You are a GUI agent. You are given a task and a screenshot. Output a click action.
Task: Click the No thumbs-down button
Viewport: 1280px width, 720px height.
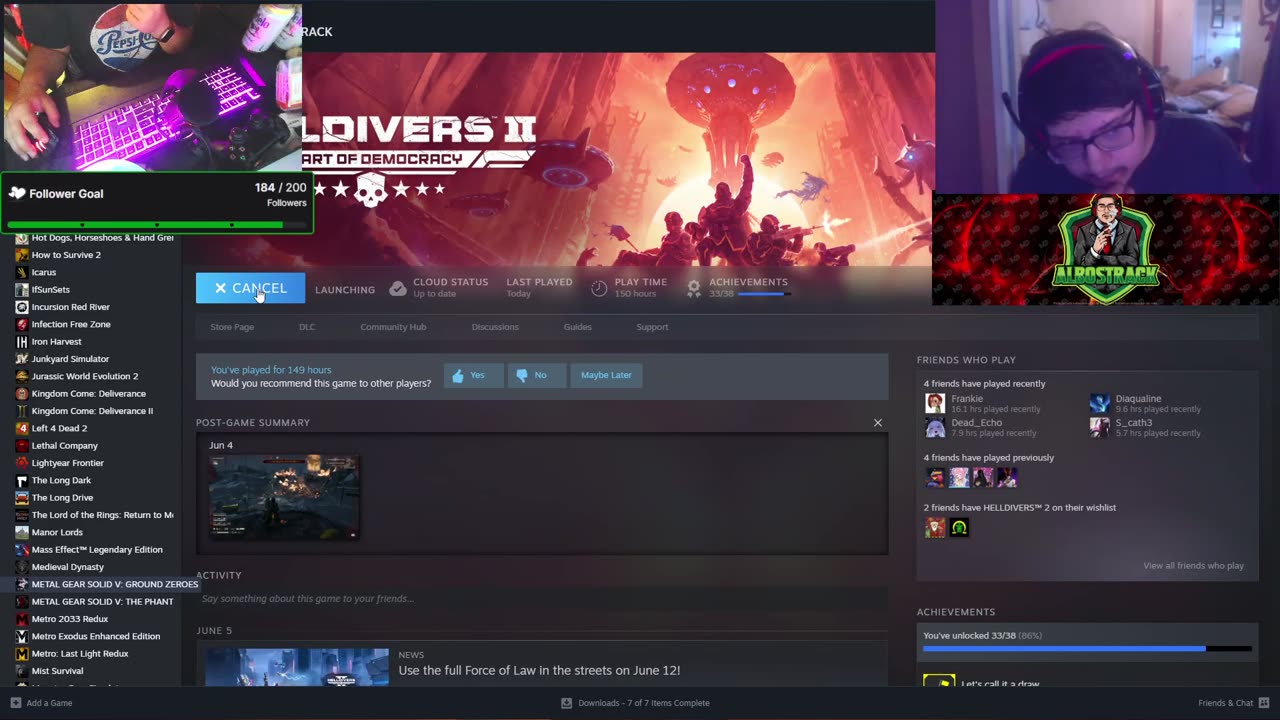[x=536, y=375]
